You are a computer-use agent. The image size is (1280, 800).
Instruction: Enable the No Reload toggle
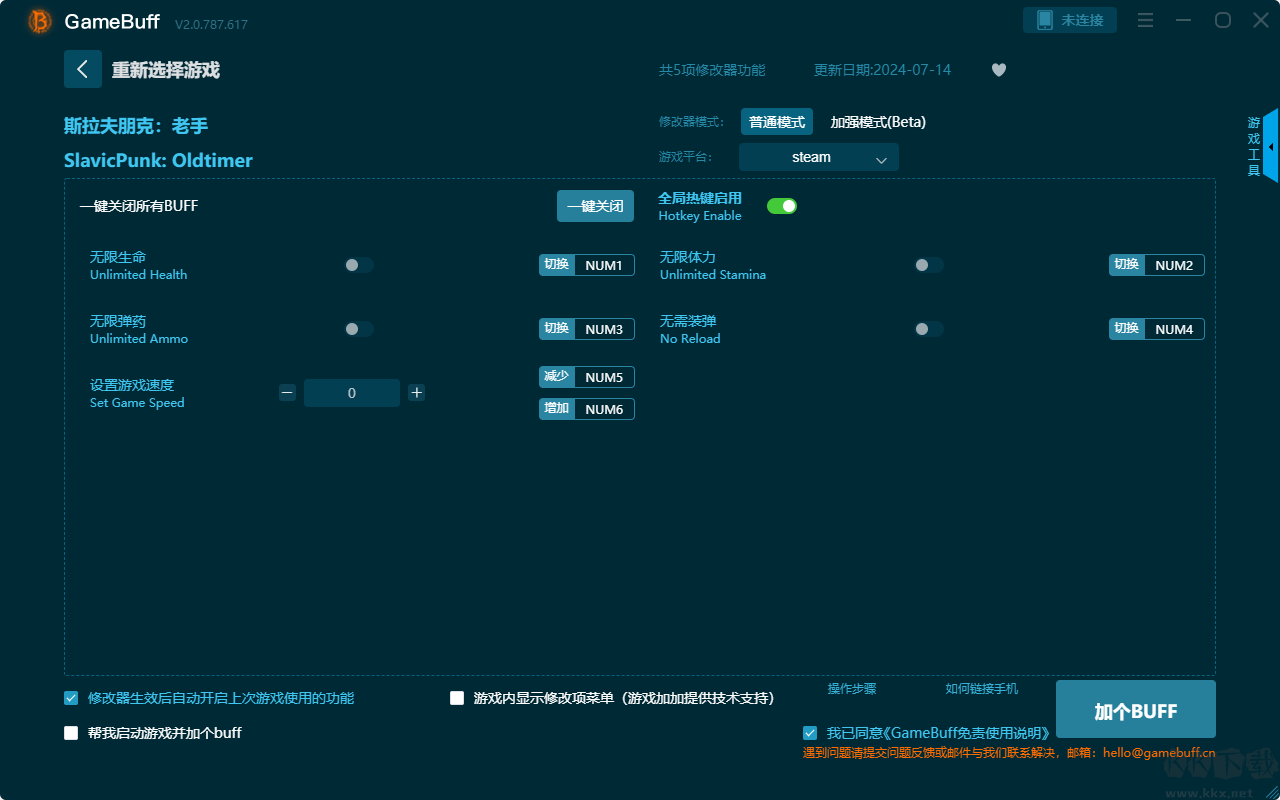929,329
